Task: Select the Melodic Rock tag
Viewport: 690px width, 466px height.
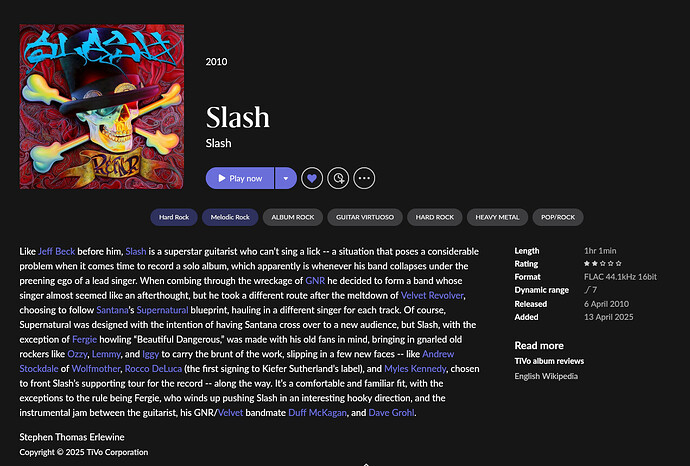Action: tap(230, 217)
